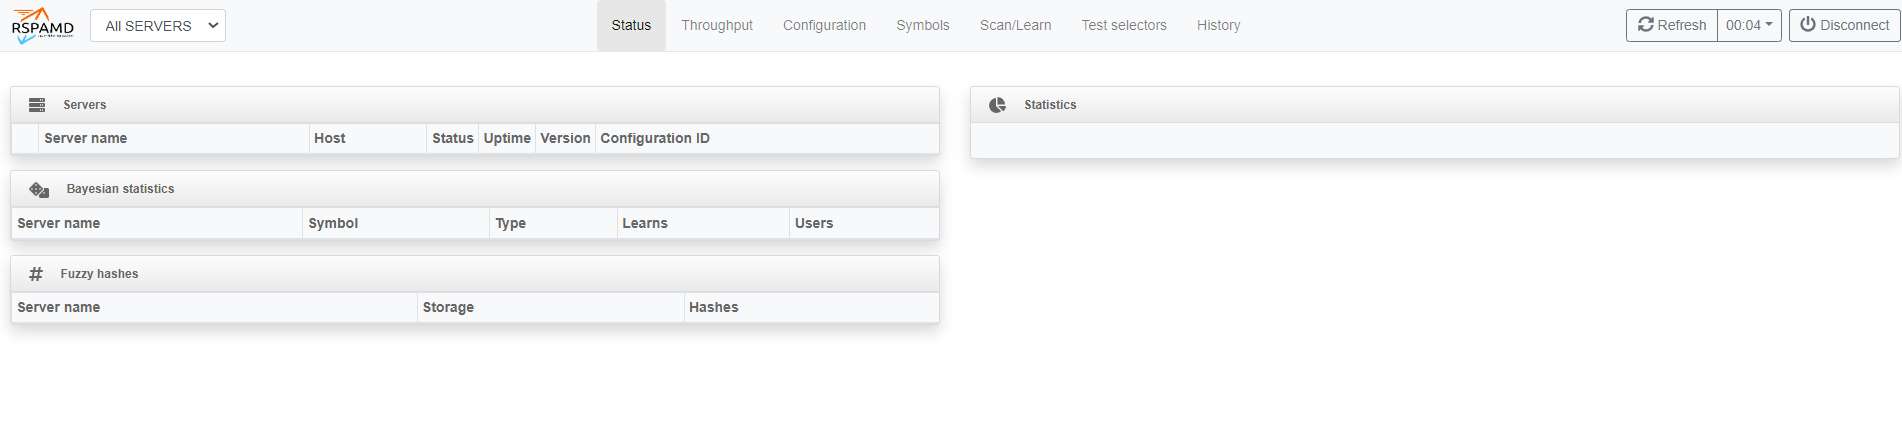This screenshot has height=442, width=1902.
Task: Click the Statistics pie chart icon
Action: [997, 105]
